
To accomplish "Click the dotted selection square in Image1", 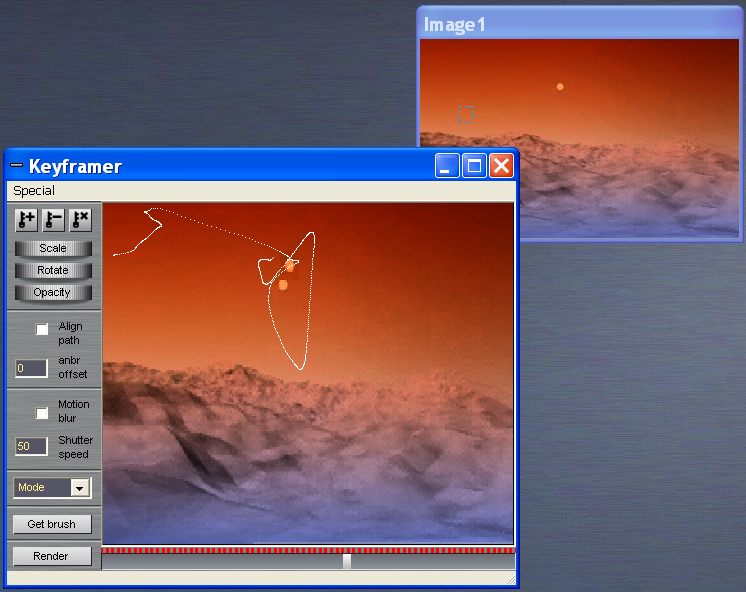I will click(466, 115).
